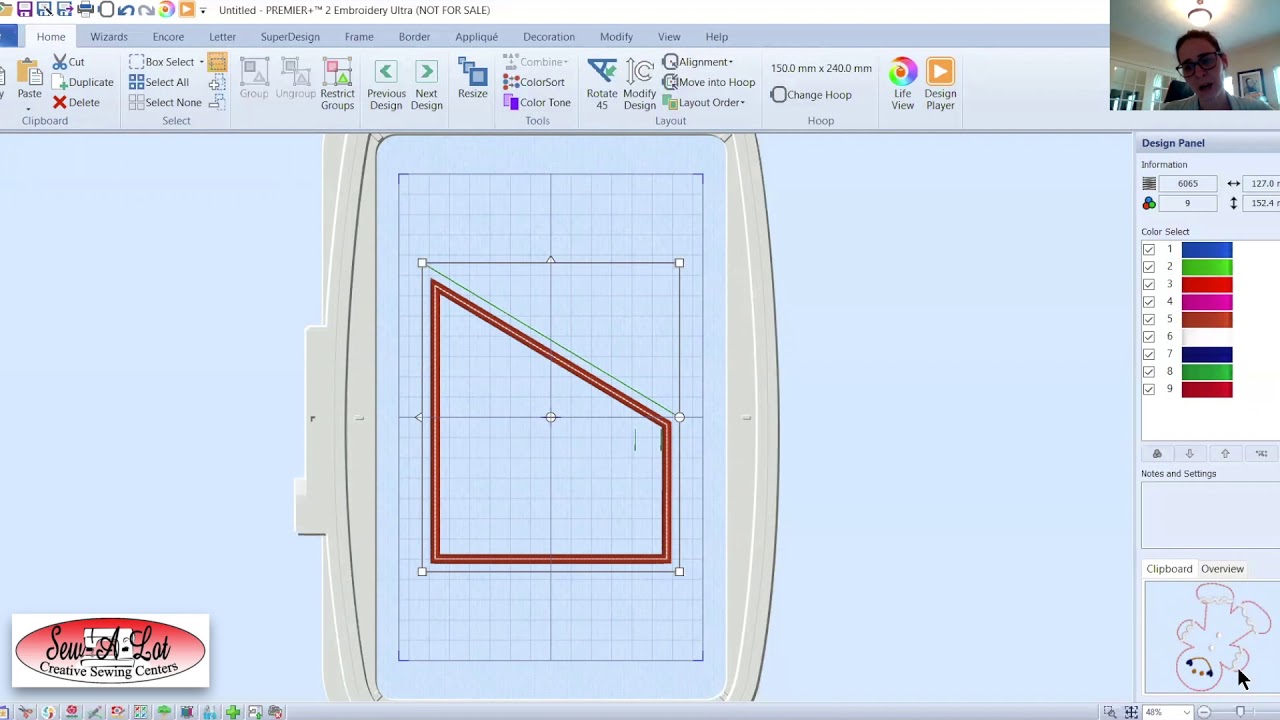Screen dimensions: 1280x720
Task: Switch to the Wizards ribbon tab
Action: (109, 37)
